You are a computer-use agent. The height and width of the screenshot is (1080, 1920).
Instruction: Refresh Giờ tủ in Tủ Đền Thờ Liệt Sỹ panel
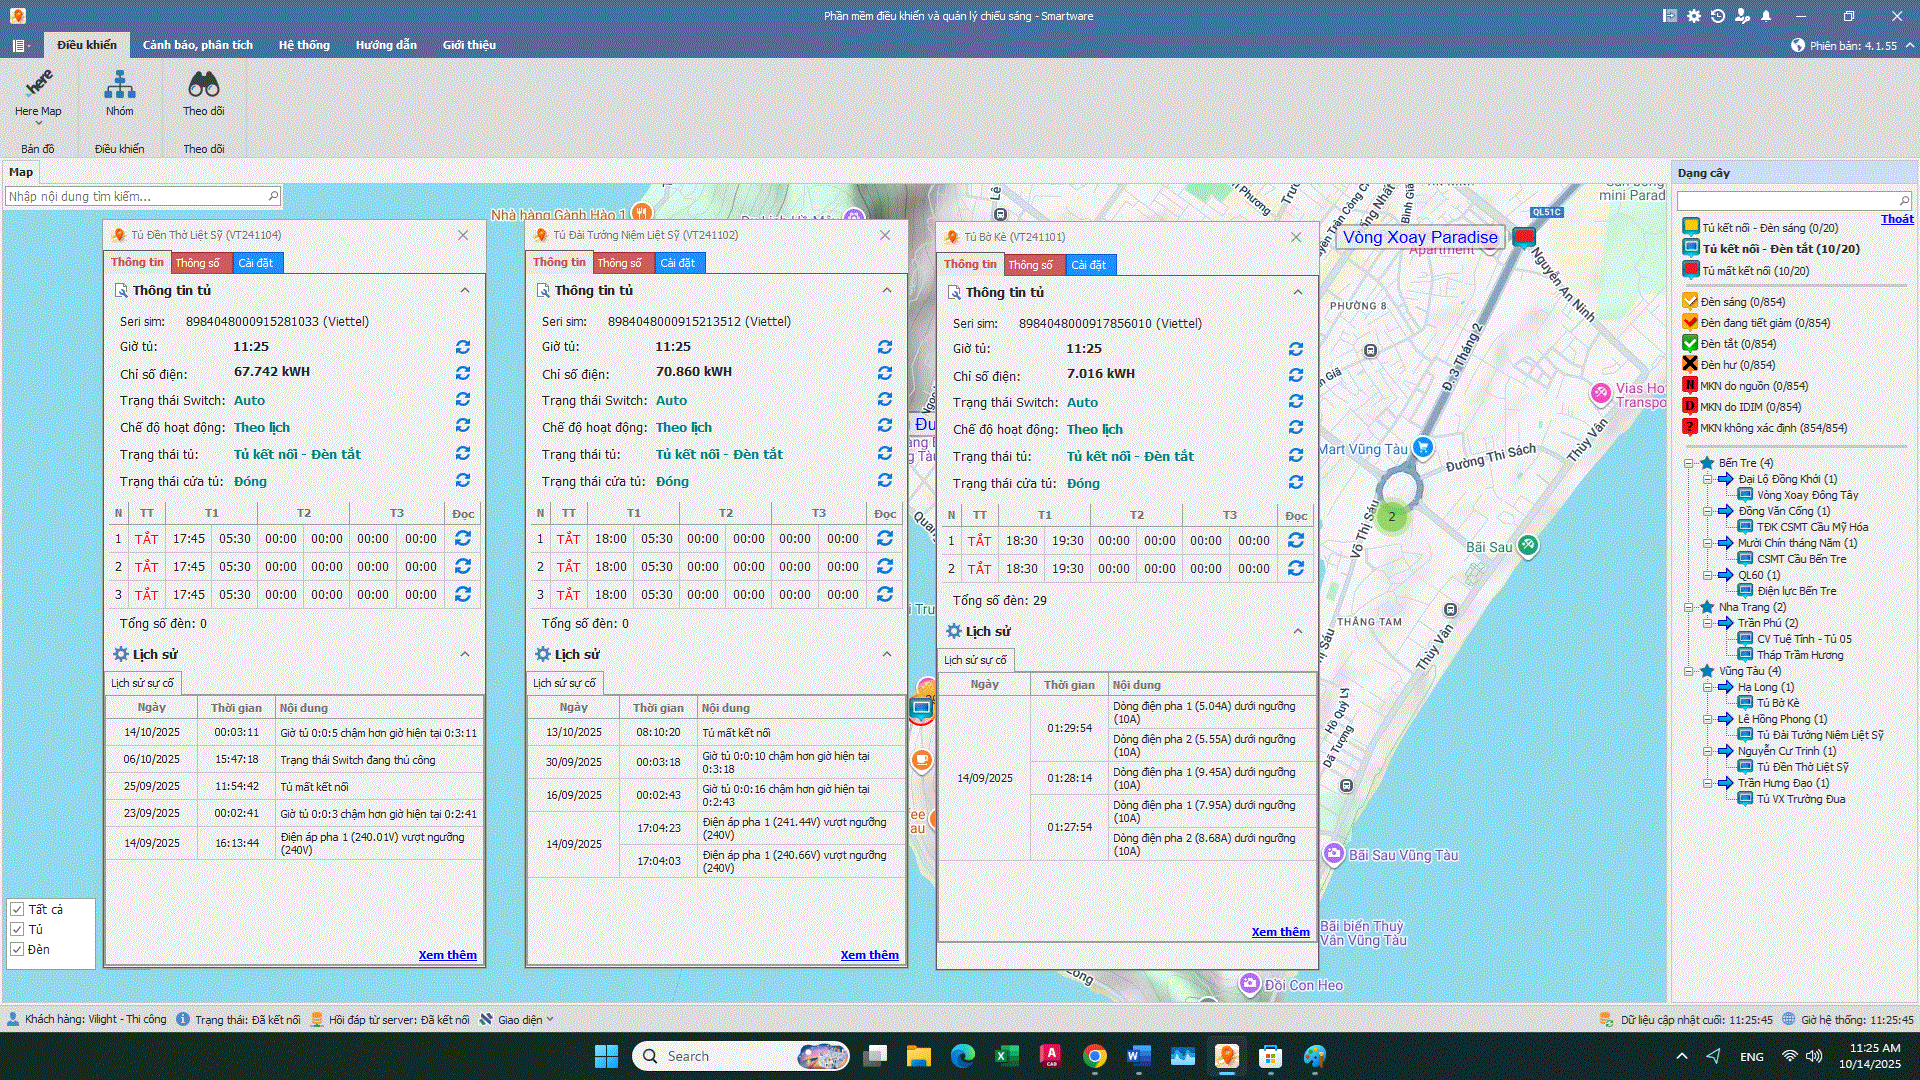point(463,347)
